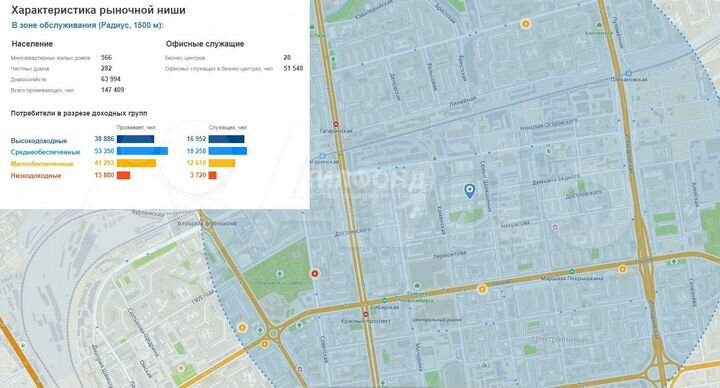
Task: Click the Кавалерийская street label
Action: pos(373,10)
